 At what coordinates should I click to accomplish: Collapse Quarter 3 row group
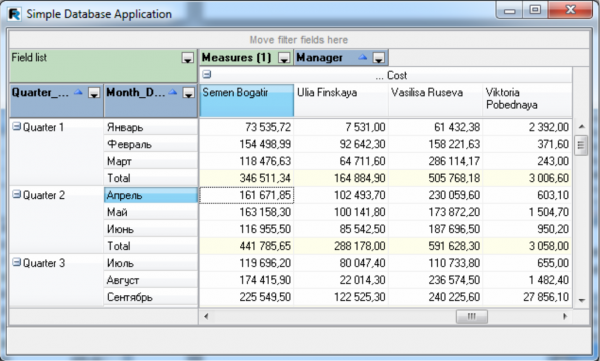click(x=16, y=262)
